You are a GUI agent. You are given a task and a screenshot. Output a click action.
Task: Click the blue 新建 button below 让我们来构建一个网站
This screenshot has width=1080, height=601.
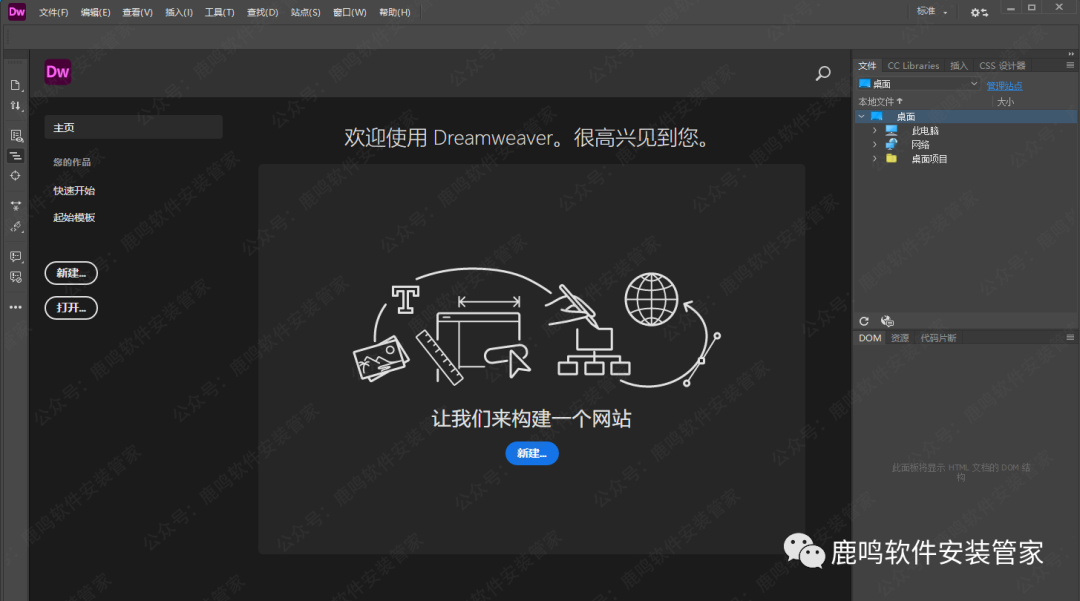point(531,453)
